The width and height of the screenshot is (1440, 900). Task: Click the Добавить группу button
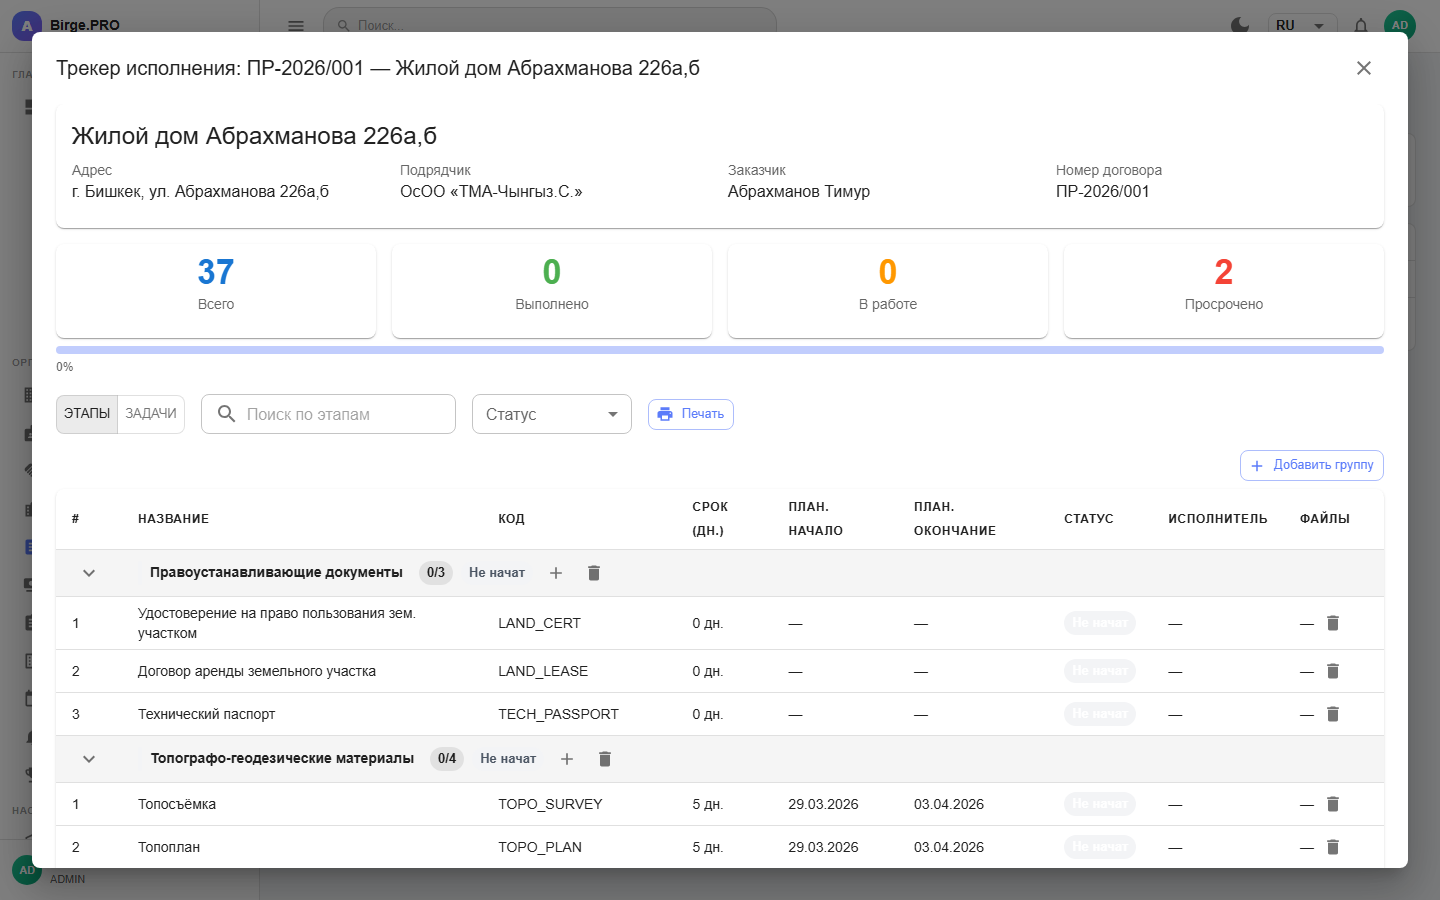(x=1311, y=465)
